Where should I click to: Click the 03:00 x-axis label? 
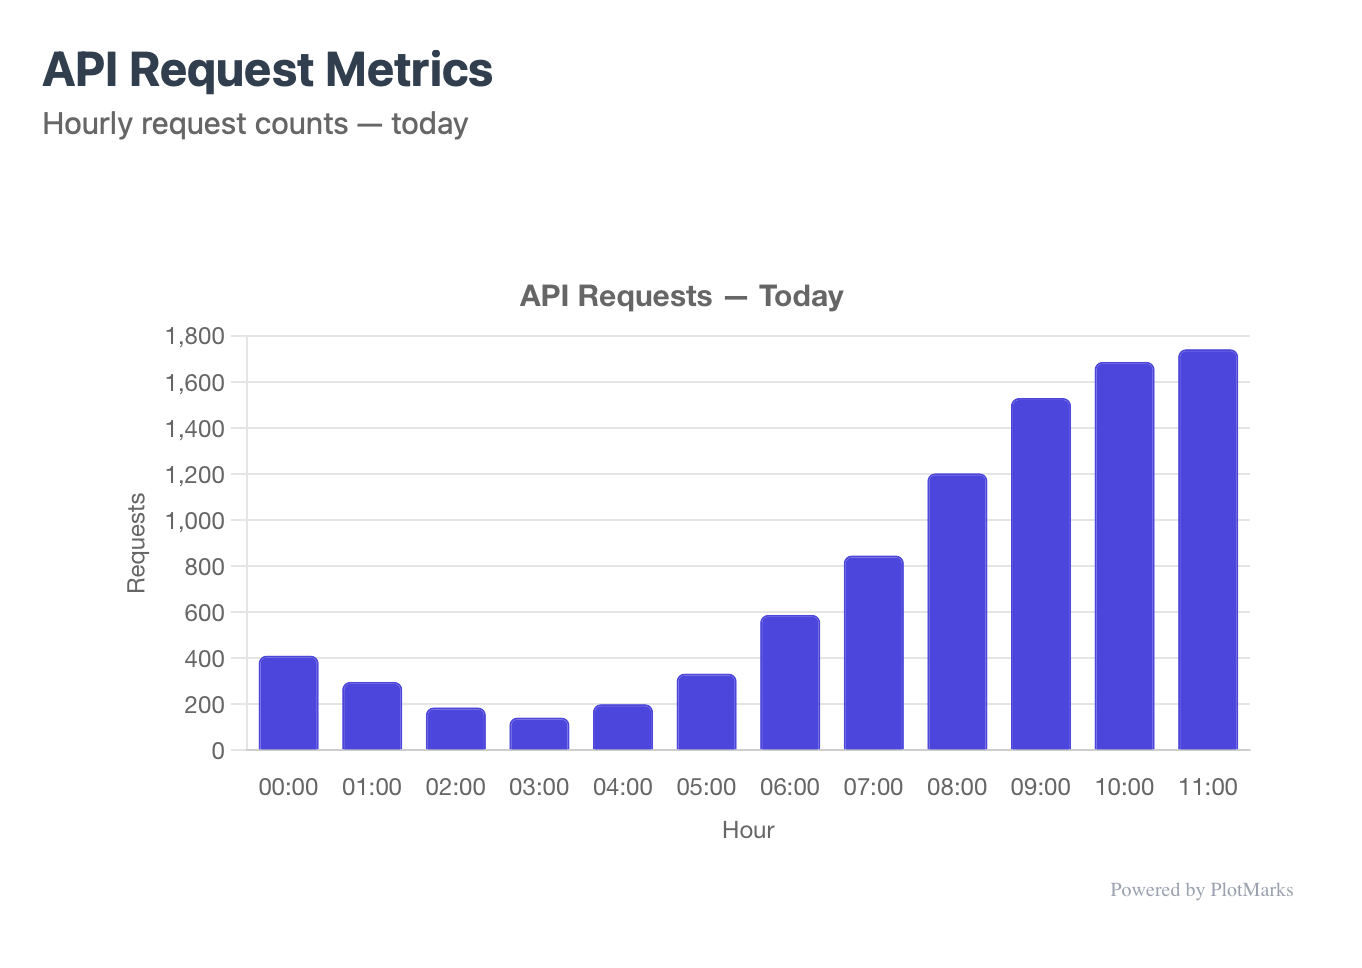tap(539, 787)
